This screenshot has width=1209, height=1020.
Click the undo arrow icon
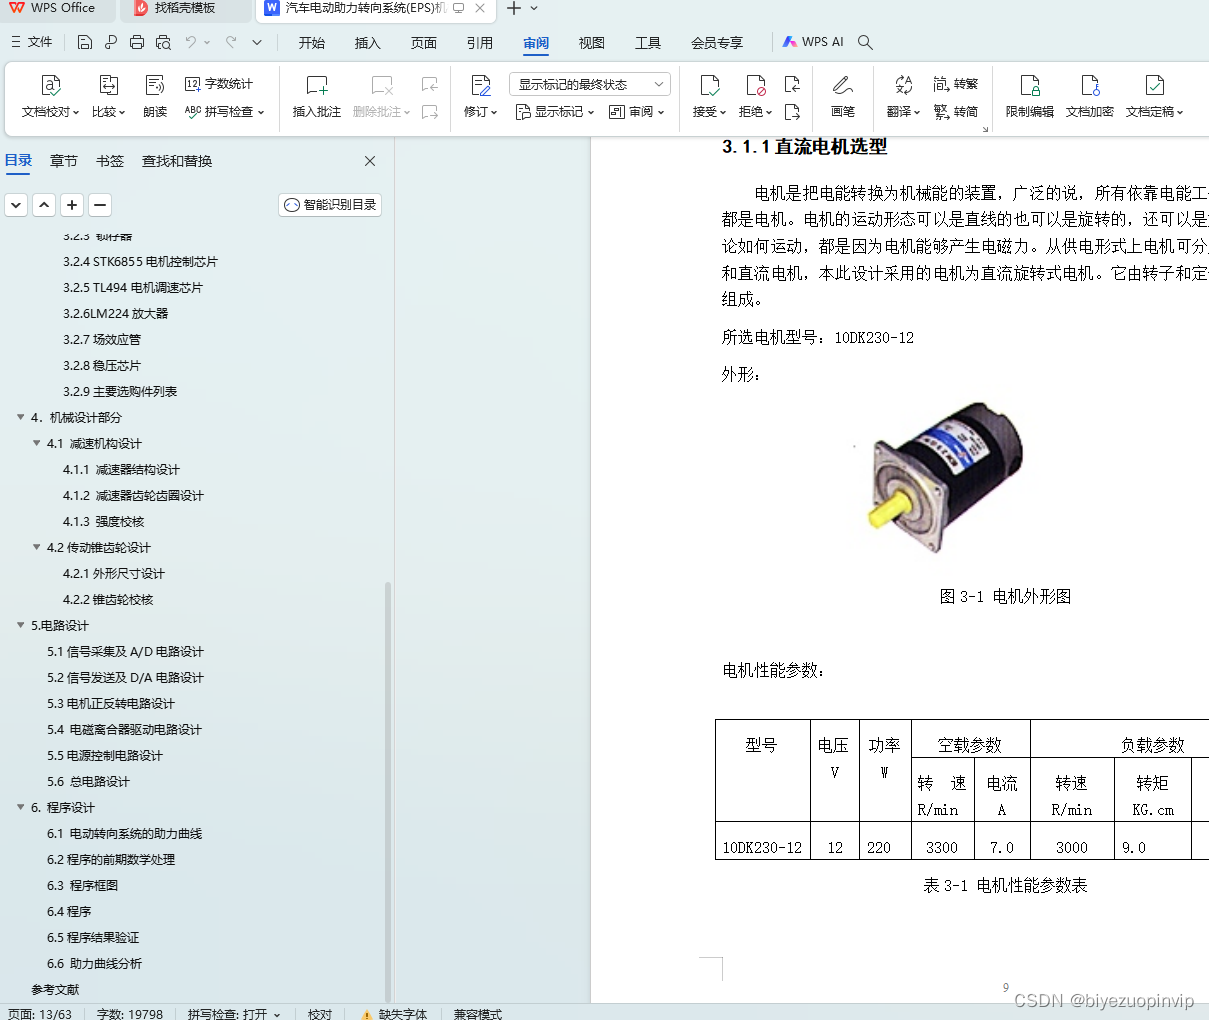[x=191, y=42]
